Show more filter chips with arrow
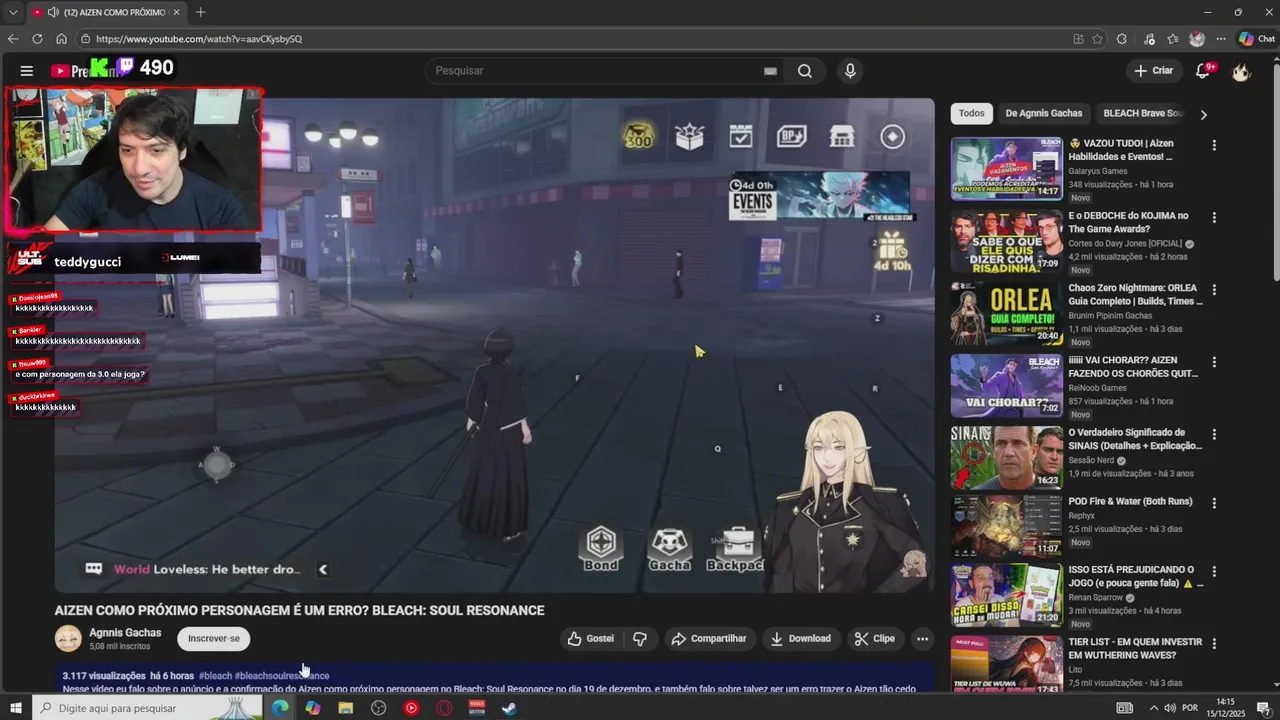Screen dimensions: 1280x720 point(1203,114)
